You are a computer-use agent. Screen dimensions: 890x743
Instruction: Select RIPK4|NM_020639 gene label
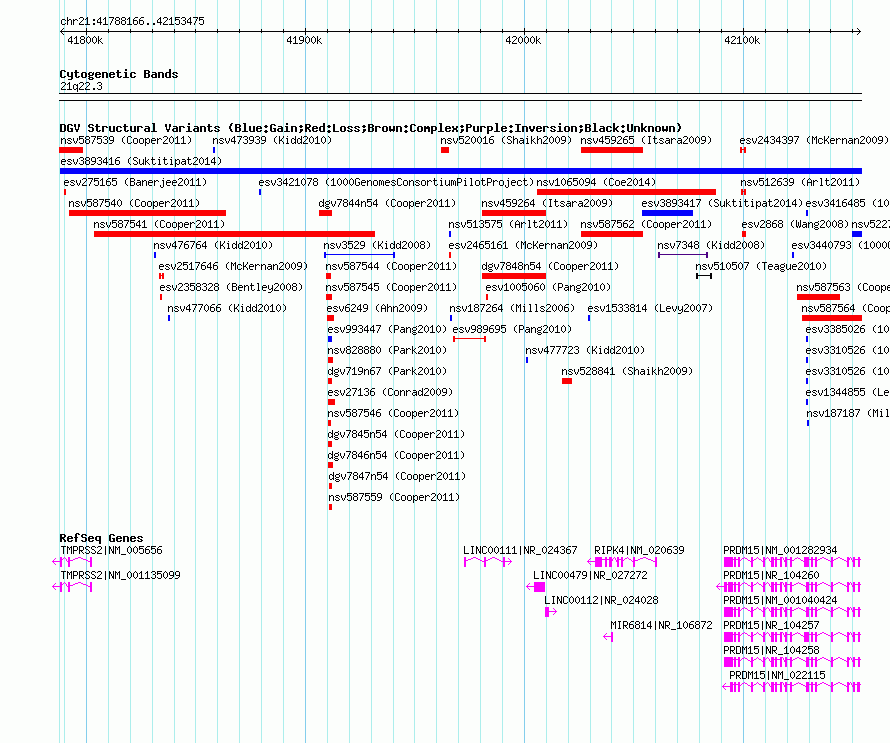639,550
